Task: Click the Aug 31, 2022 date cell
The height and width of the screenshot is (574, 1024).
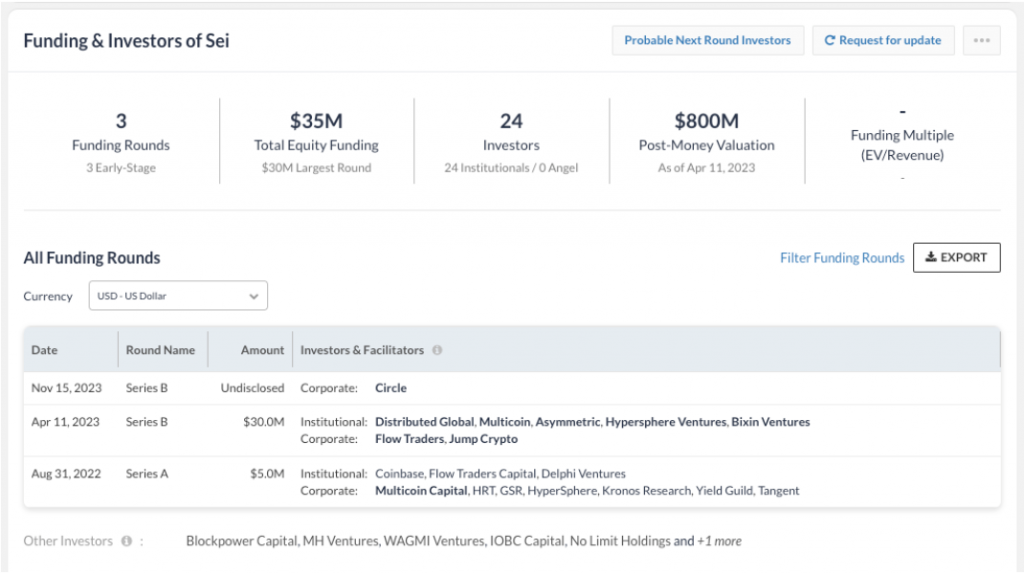Action: (x=66, y=473)
